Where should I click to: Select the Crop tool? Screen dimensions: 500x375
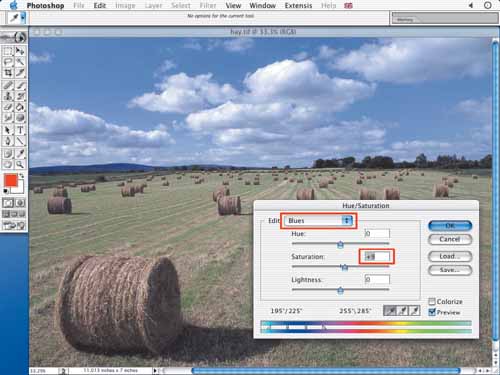point(8,73)
